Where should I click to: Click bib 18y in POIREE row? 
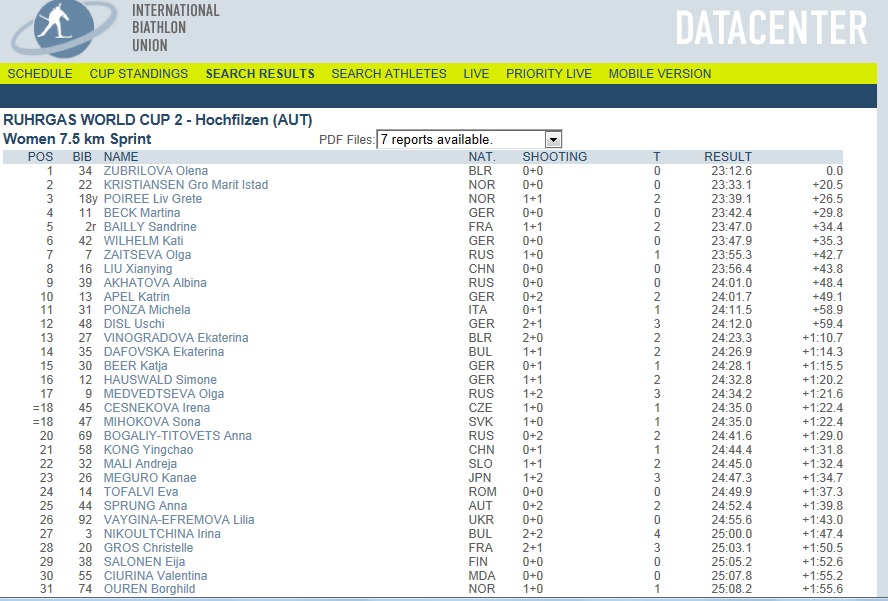tap(88, 199)
